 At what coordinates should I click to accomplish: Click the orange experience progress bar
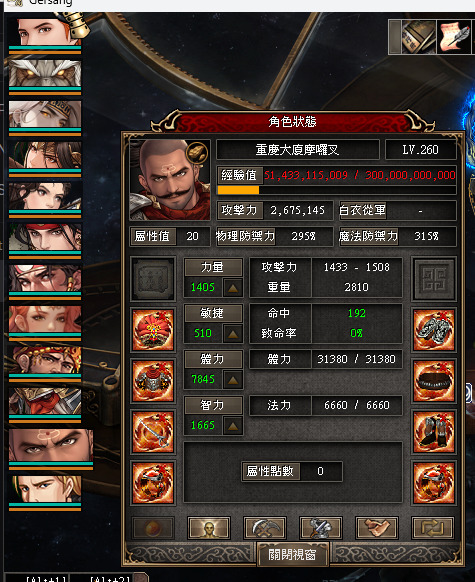point(337,190)
